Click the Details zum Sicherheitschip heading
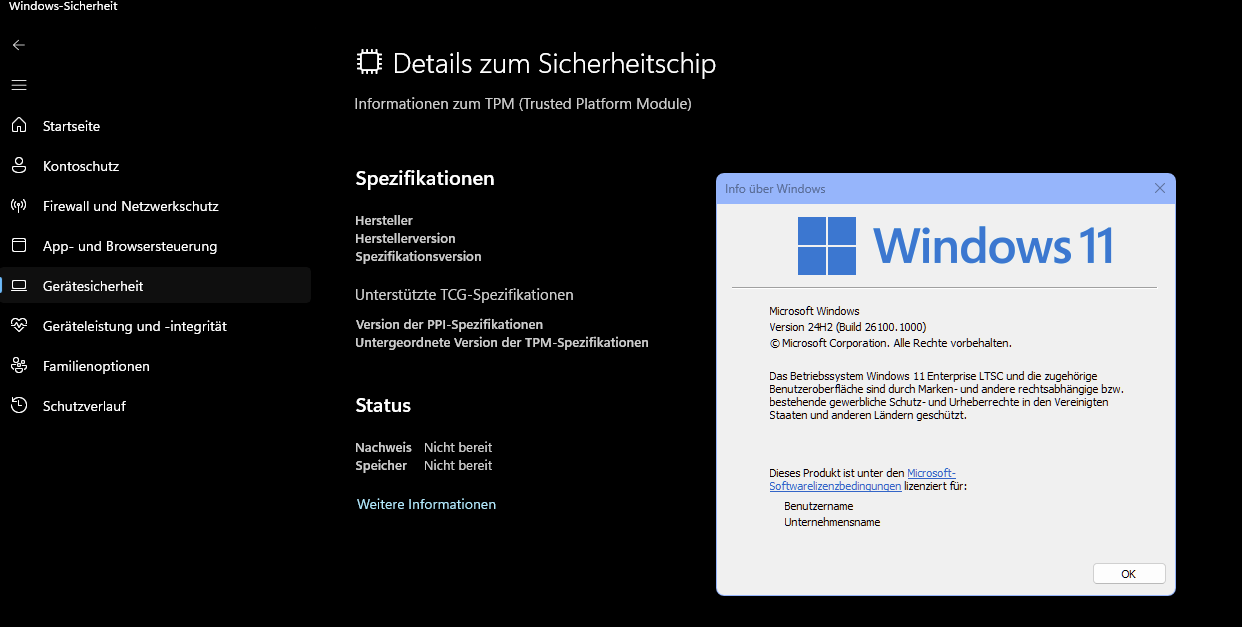The height and width of the screenshot is (627, 1242). point(554,64)
